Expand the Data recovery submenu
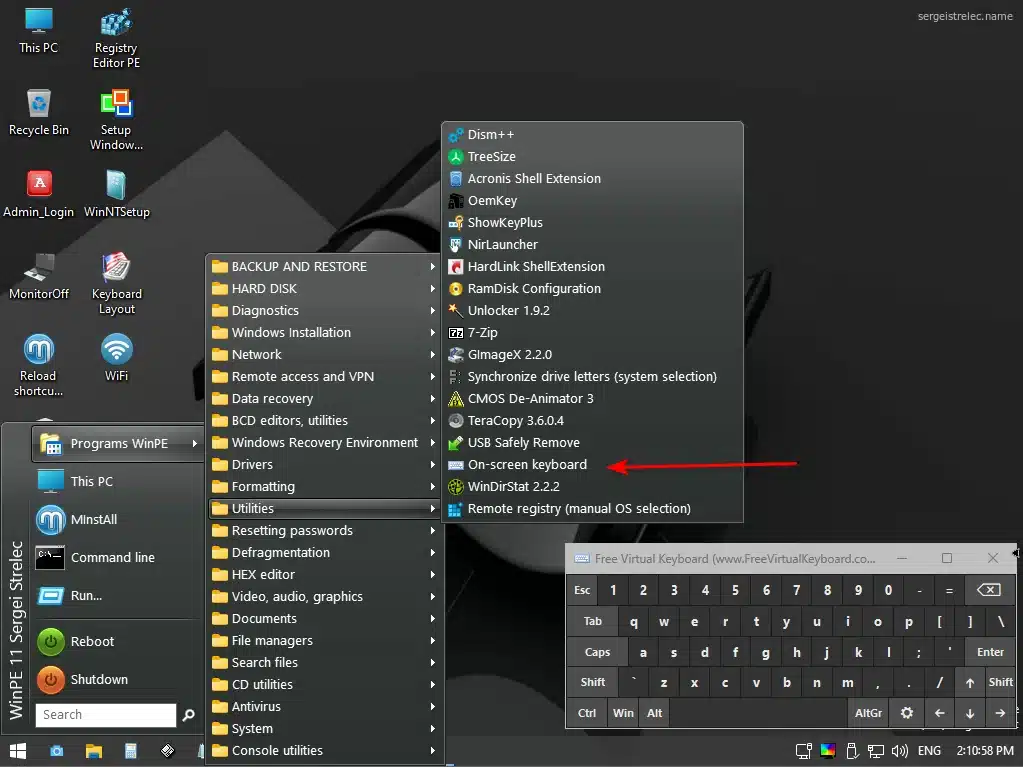The height and width of the screenshot is (767, 1023). click(324, 399)
